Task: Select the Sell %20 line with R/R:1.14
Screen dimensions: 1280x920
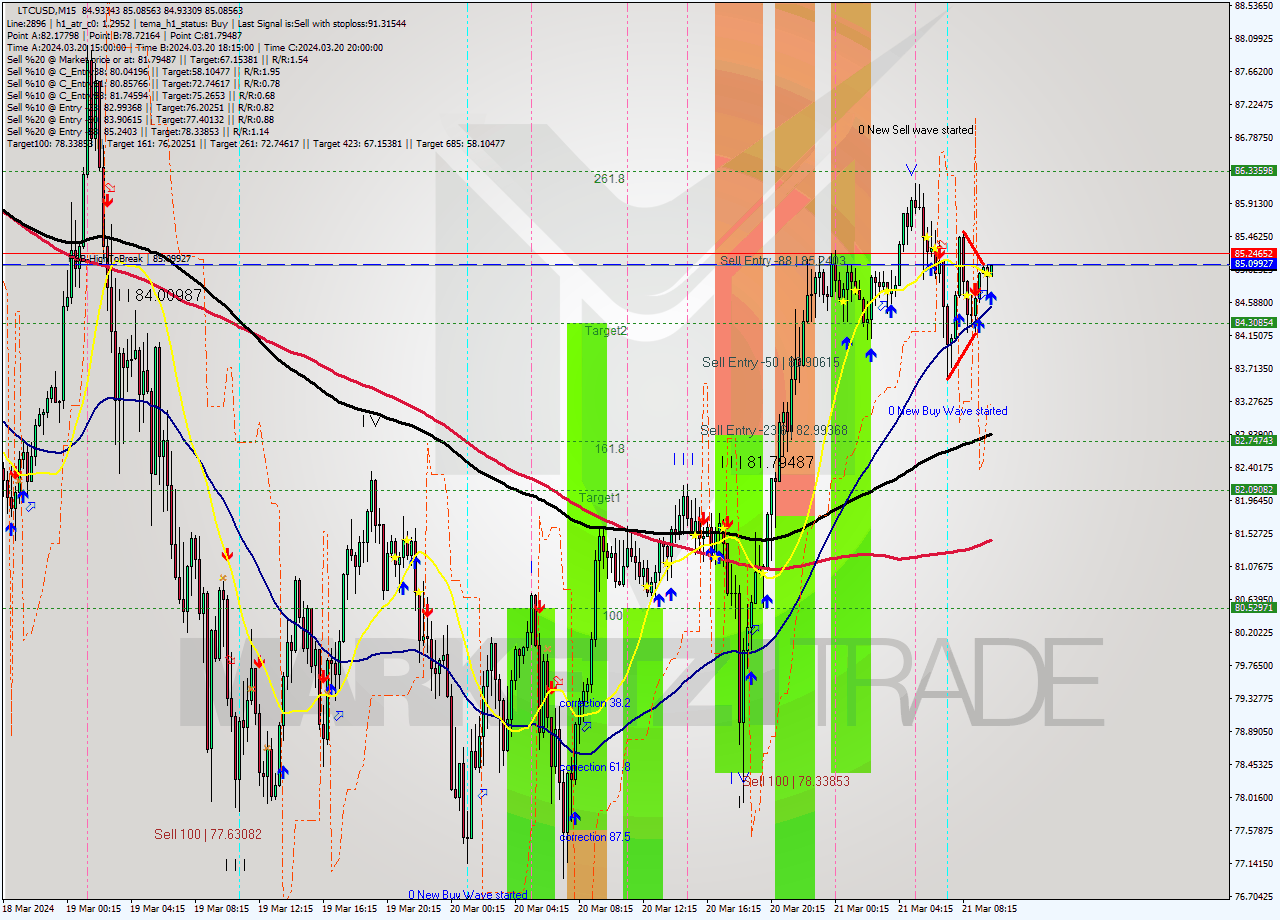Action: (137, 131)
